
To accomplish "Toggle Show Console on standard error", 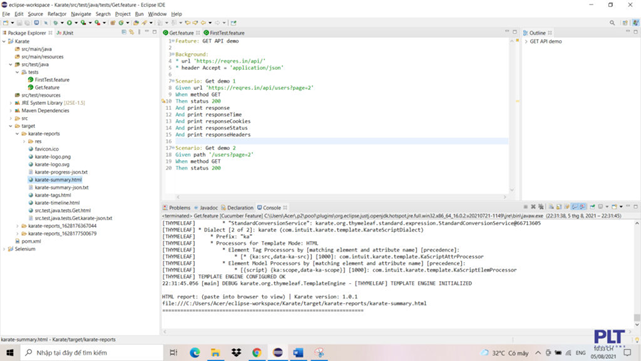I will tap(583, 207).
